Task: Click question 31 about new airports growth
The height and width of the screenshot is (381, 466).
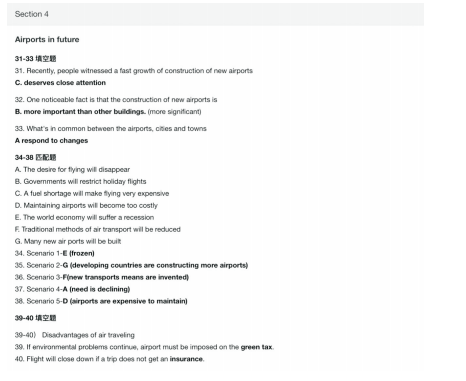Action: click(x=134, y=71)
